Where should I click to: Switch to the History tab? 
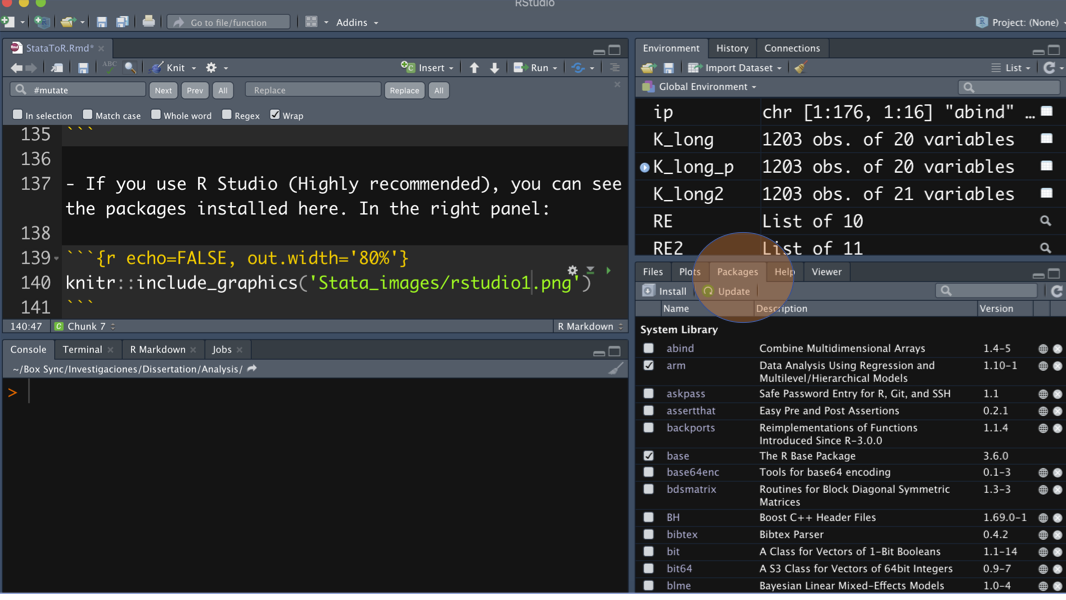pyautogui.click(x=732, y=48)
